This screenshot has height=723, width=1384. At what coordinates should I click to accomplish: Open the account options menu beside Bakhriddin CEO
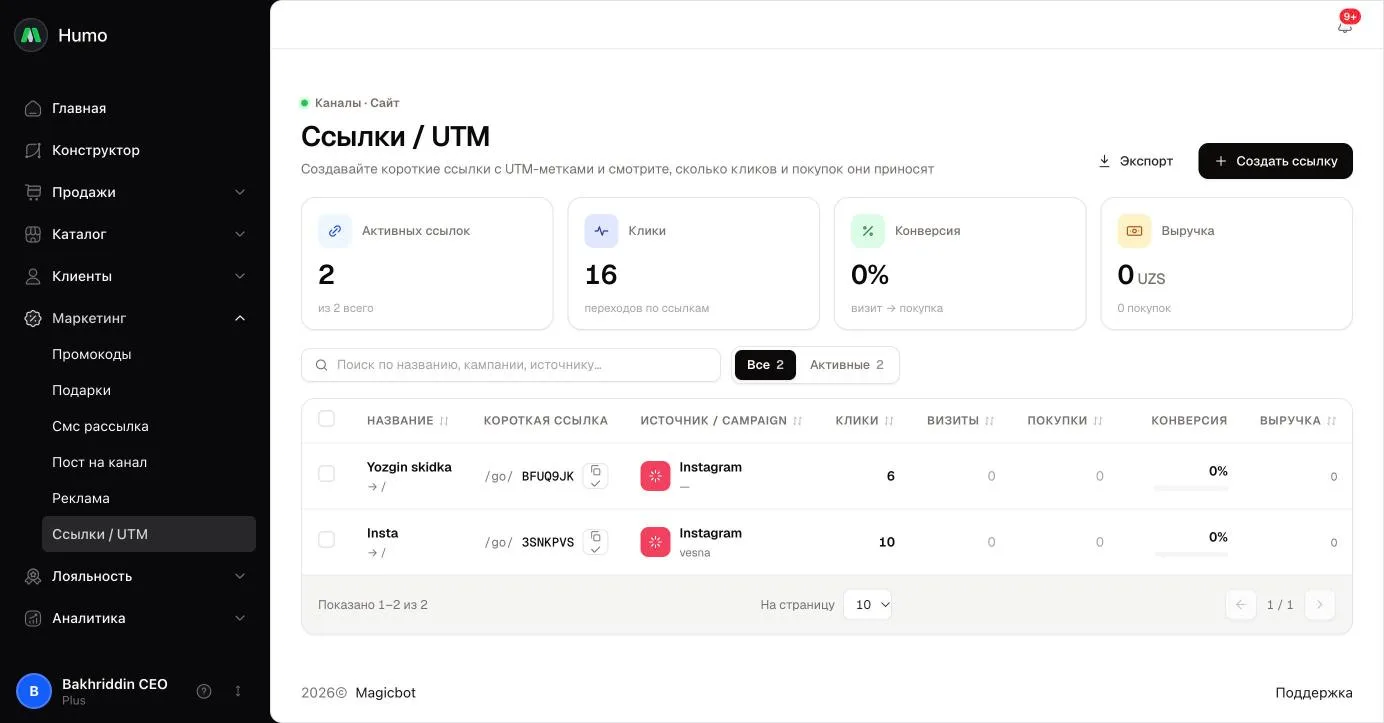[x=238, y=691]
